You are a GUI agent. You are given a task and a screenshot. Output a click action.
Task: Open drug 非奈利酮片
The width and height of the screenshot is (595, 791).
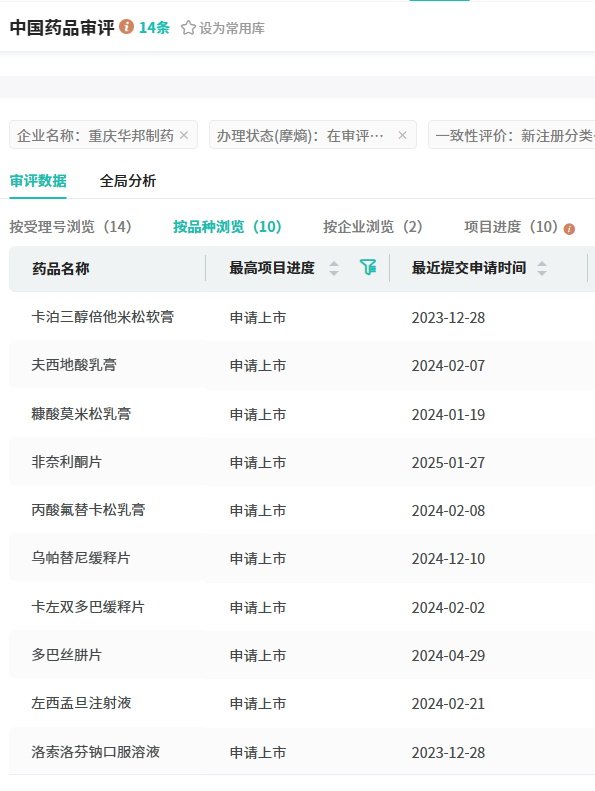pyautogui.click(x=67, y=462)
